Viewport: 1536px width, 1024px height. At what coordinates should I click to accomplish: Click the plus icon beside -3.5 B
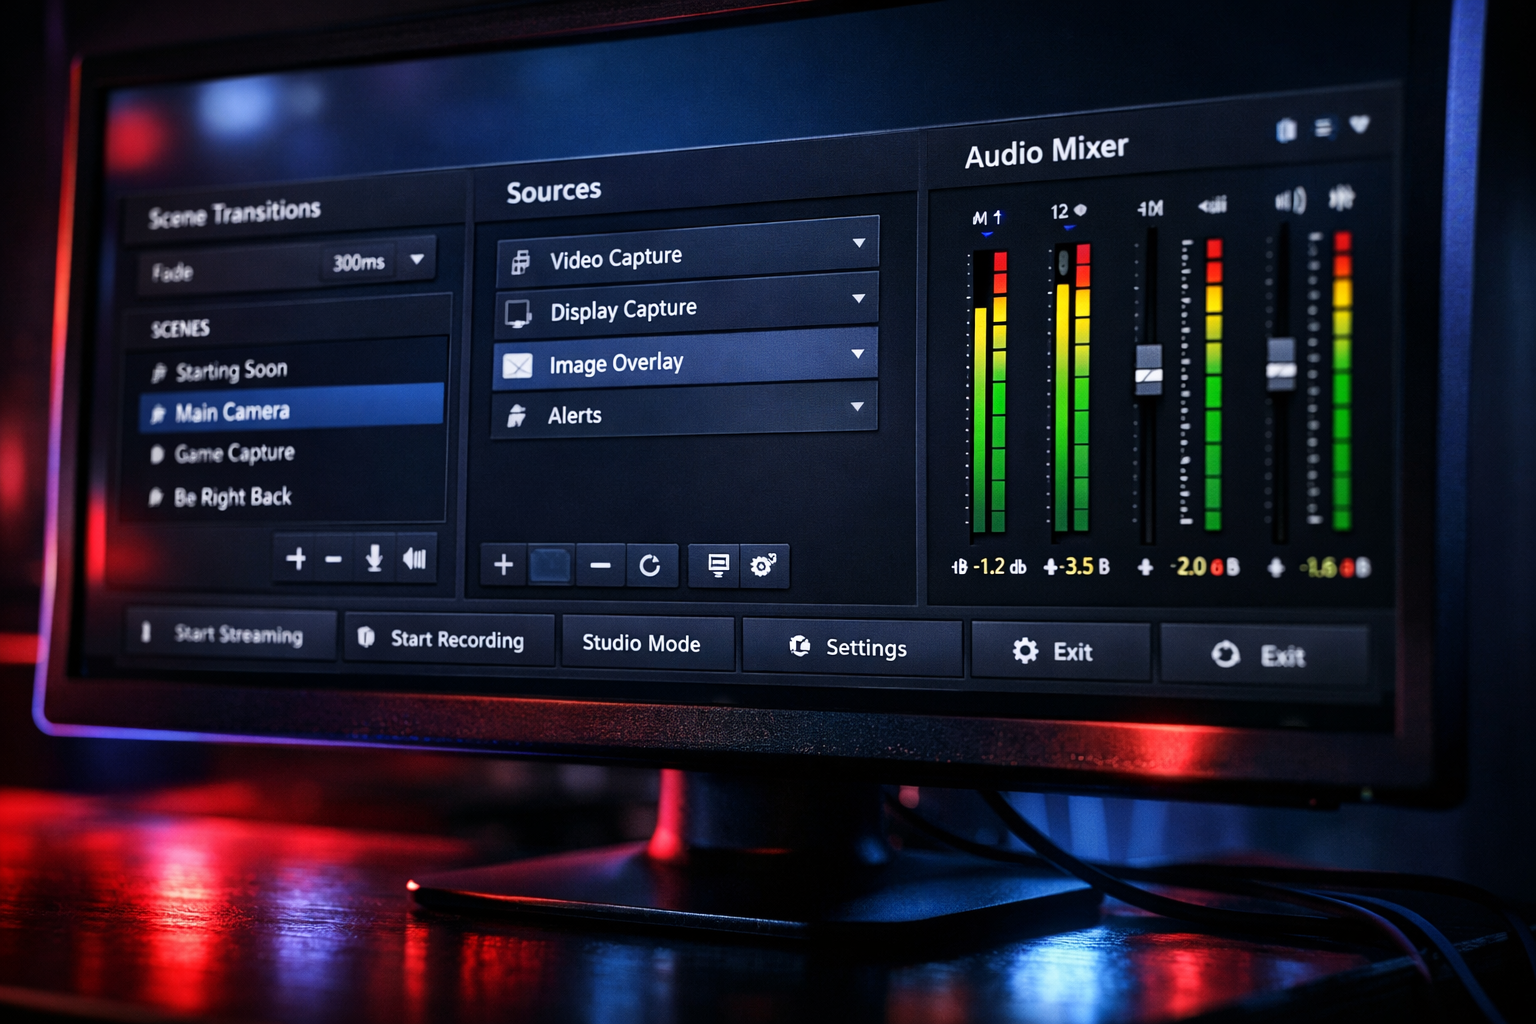pos(1051,567)
